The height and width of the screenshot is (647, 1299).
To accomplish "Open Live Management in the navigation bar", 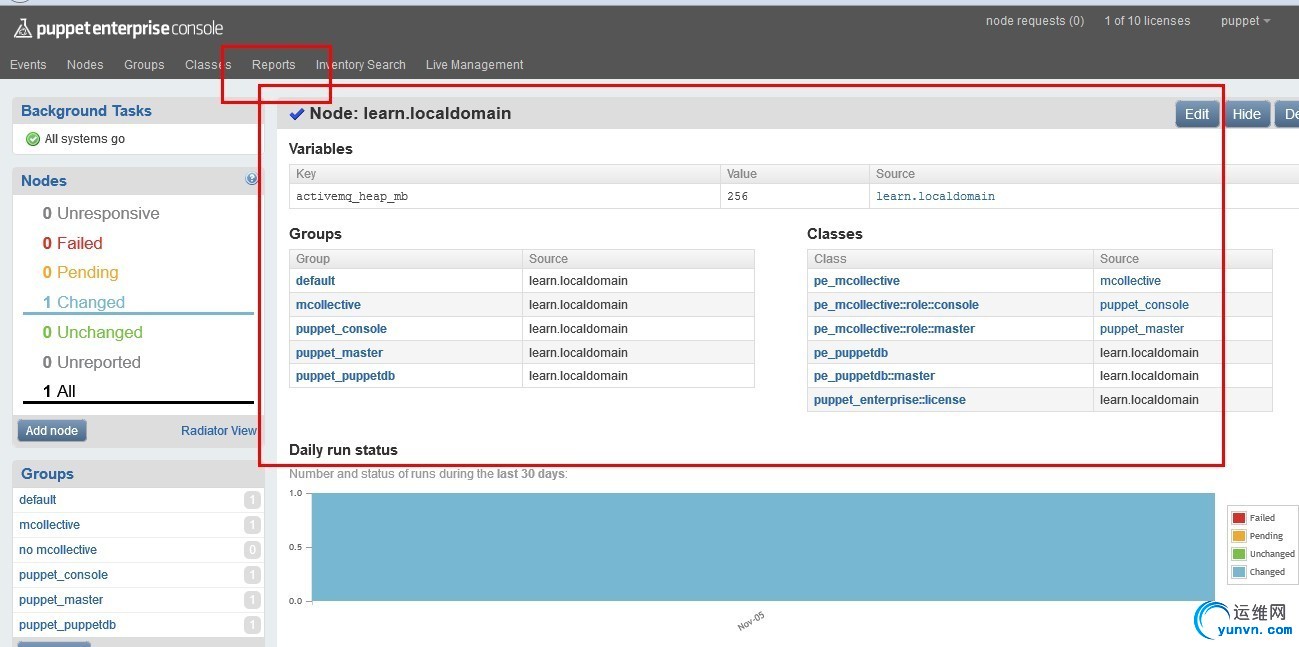I will tap(474, 65).
